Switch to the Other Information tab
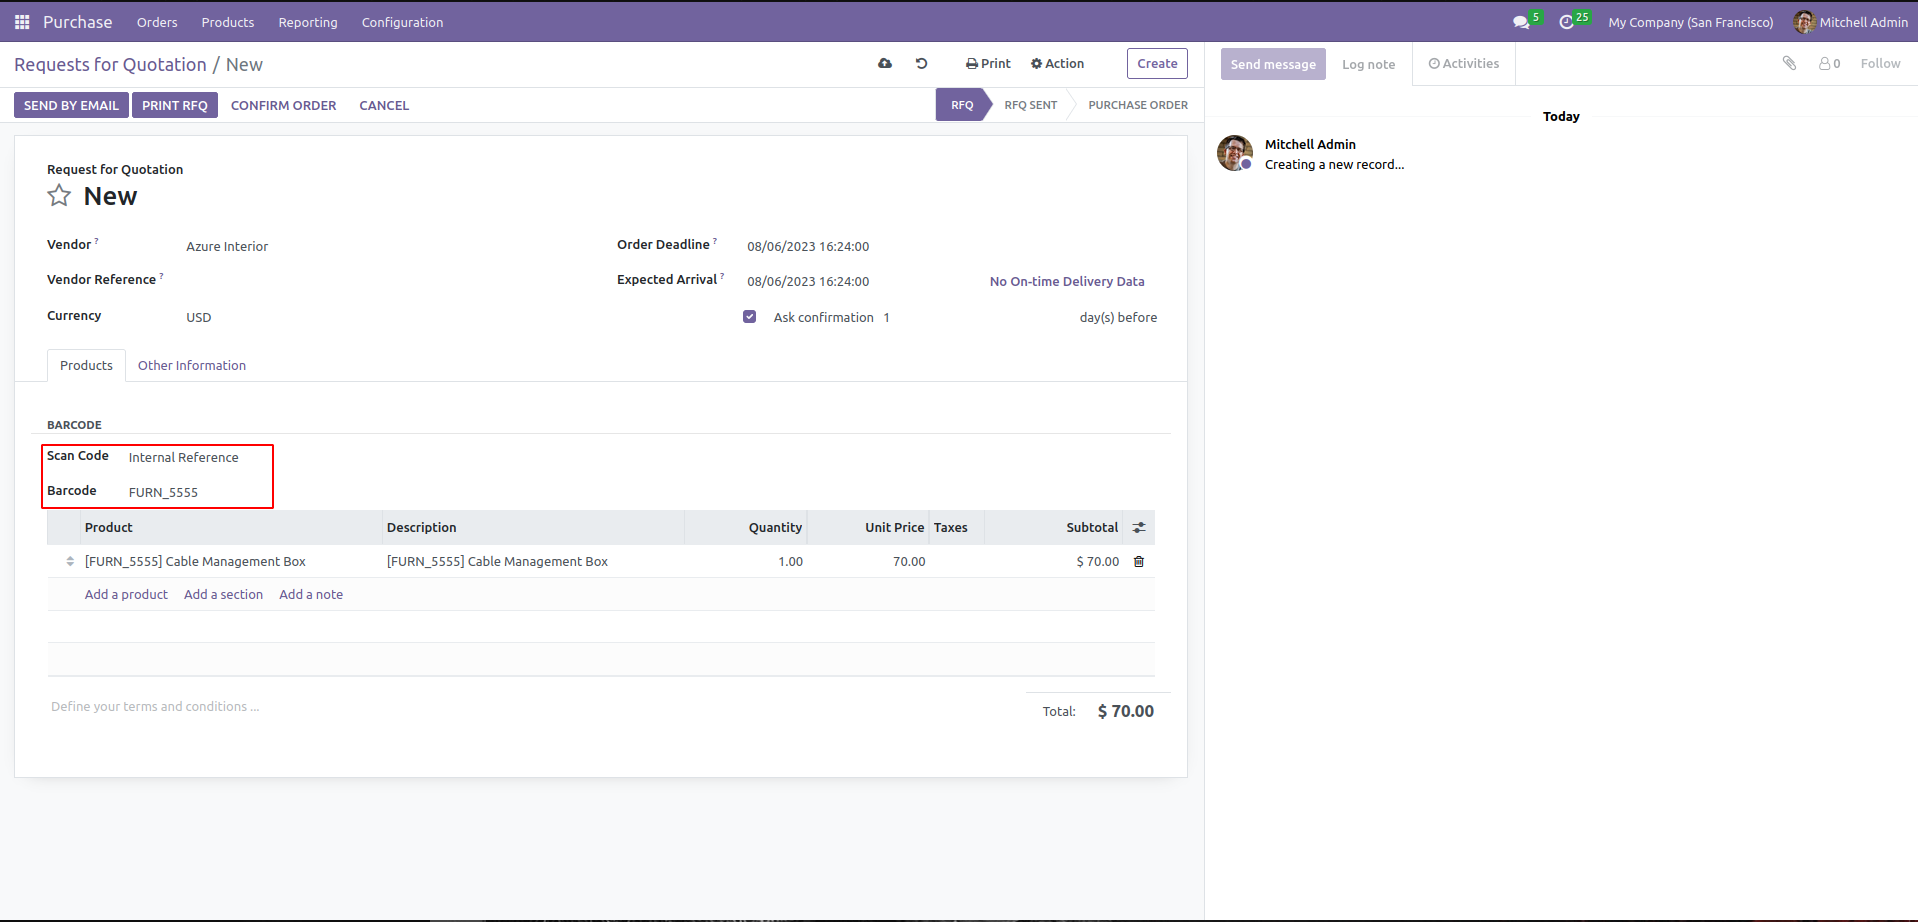Image resolution: width=1918 pixels, height=922 pixels. point(192,366)
